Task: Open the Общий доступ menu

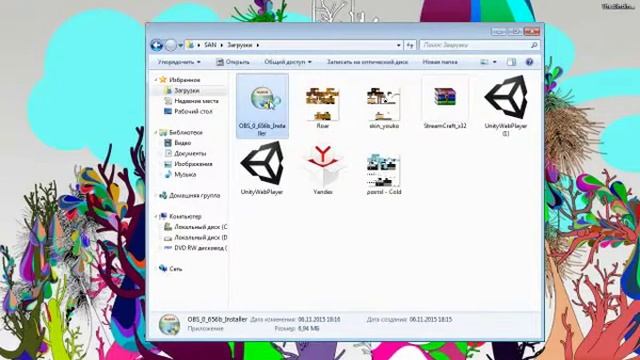Action: click(288, 62)
